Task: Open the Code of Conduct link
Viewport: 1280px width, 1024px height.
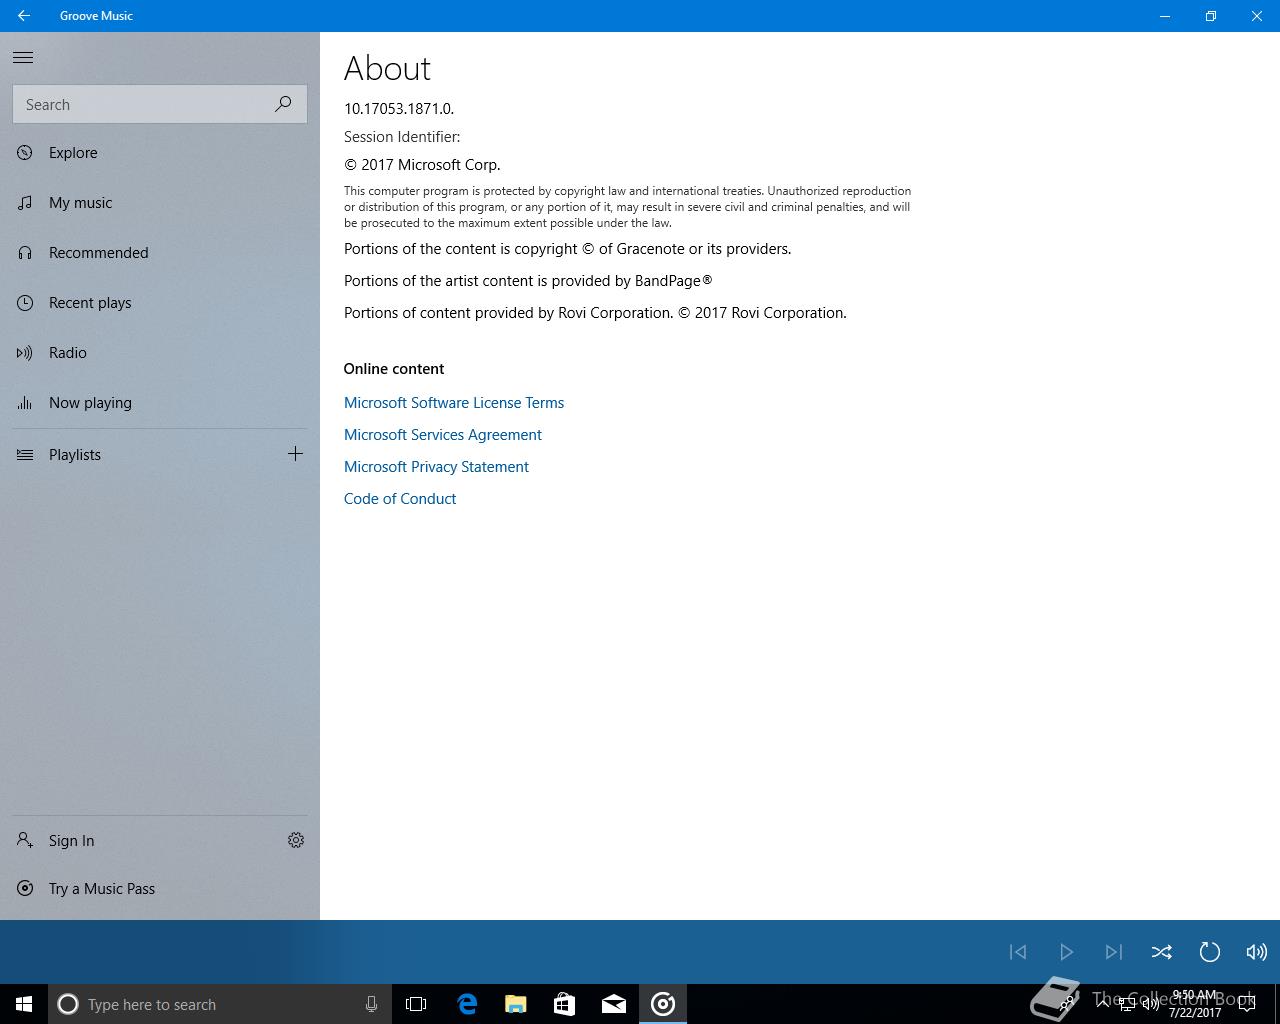Action: pyautogui.click(x=400, y=499)
